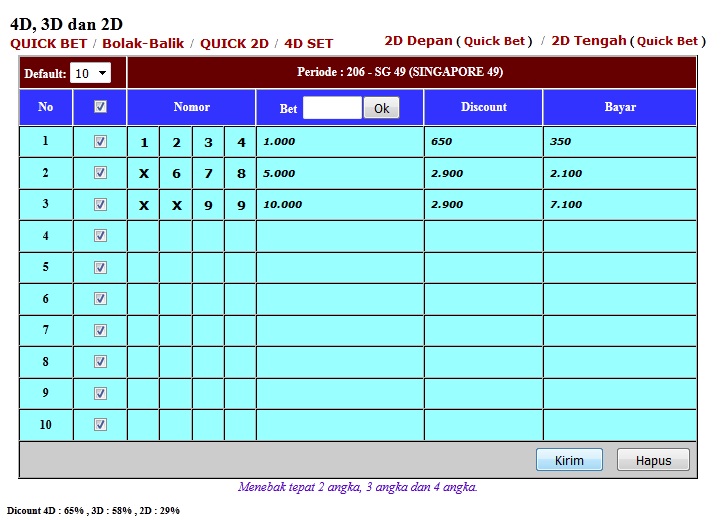
Task: Click the '4D, 3D dan 2D' heading
Action: (x=66, y=24)
